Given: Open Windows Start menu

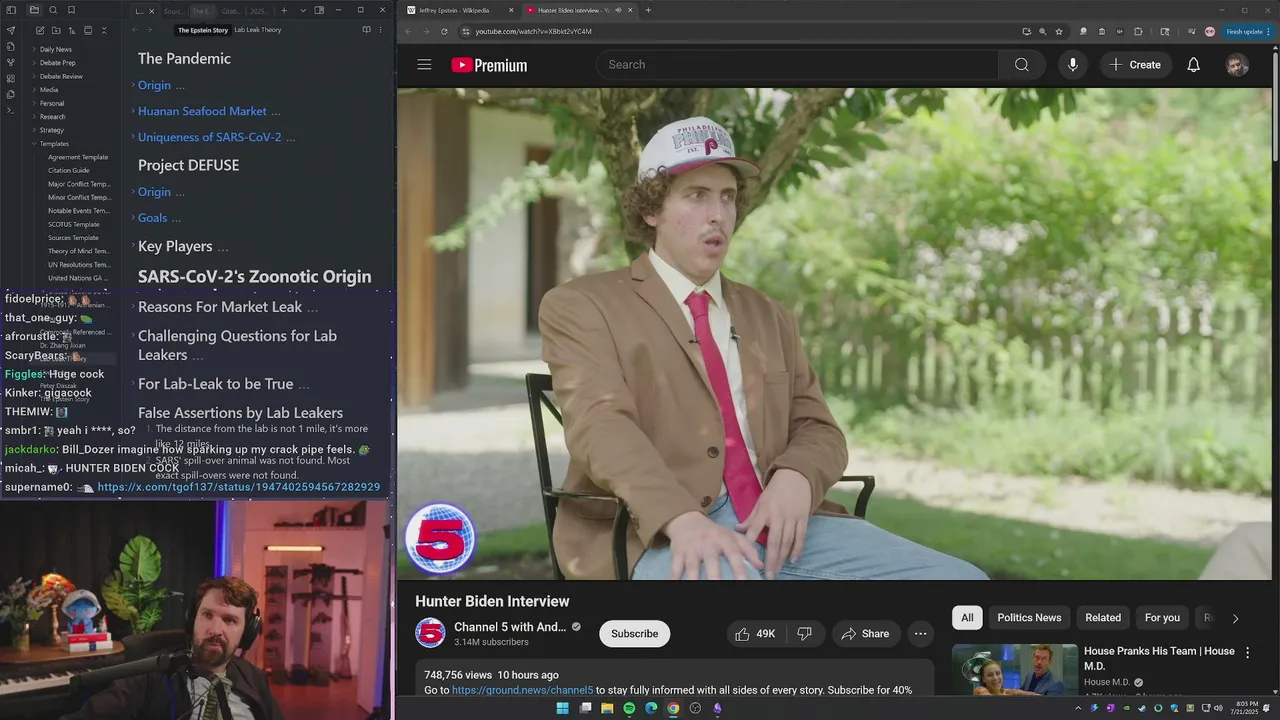Looking at the screenshot, I should point(562,708).
